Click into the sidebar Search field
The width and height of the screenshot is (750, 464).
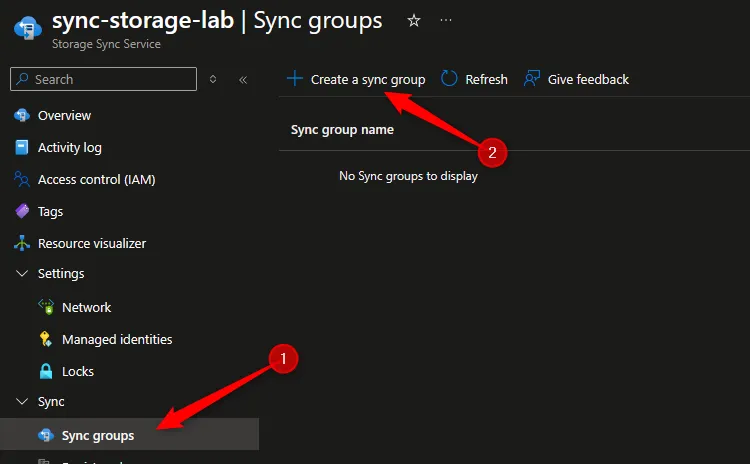coord(103,79)
